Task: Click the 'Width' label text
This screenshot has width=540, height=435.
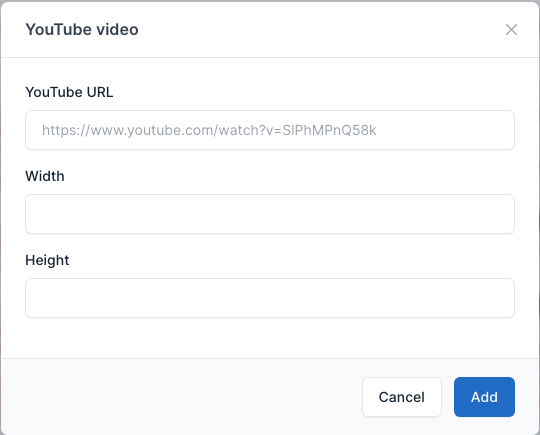Action: [45, 176]
